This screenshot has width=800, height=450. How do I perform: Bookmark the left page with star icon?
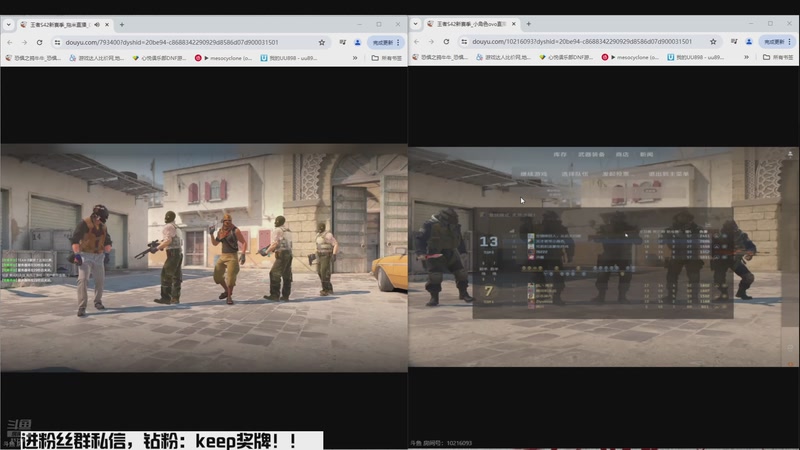coord(322,42)
